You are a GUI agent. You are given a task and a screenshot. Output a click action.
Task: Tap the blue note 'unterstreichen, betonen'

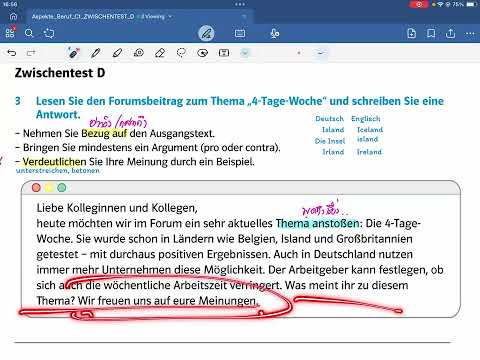click(x=58, y=171)
